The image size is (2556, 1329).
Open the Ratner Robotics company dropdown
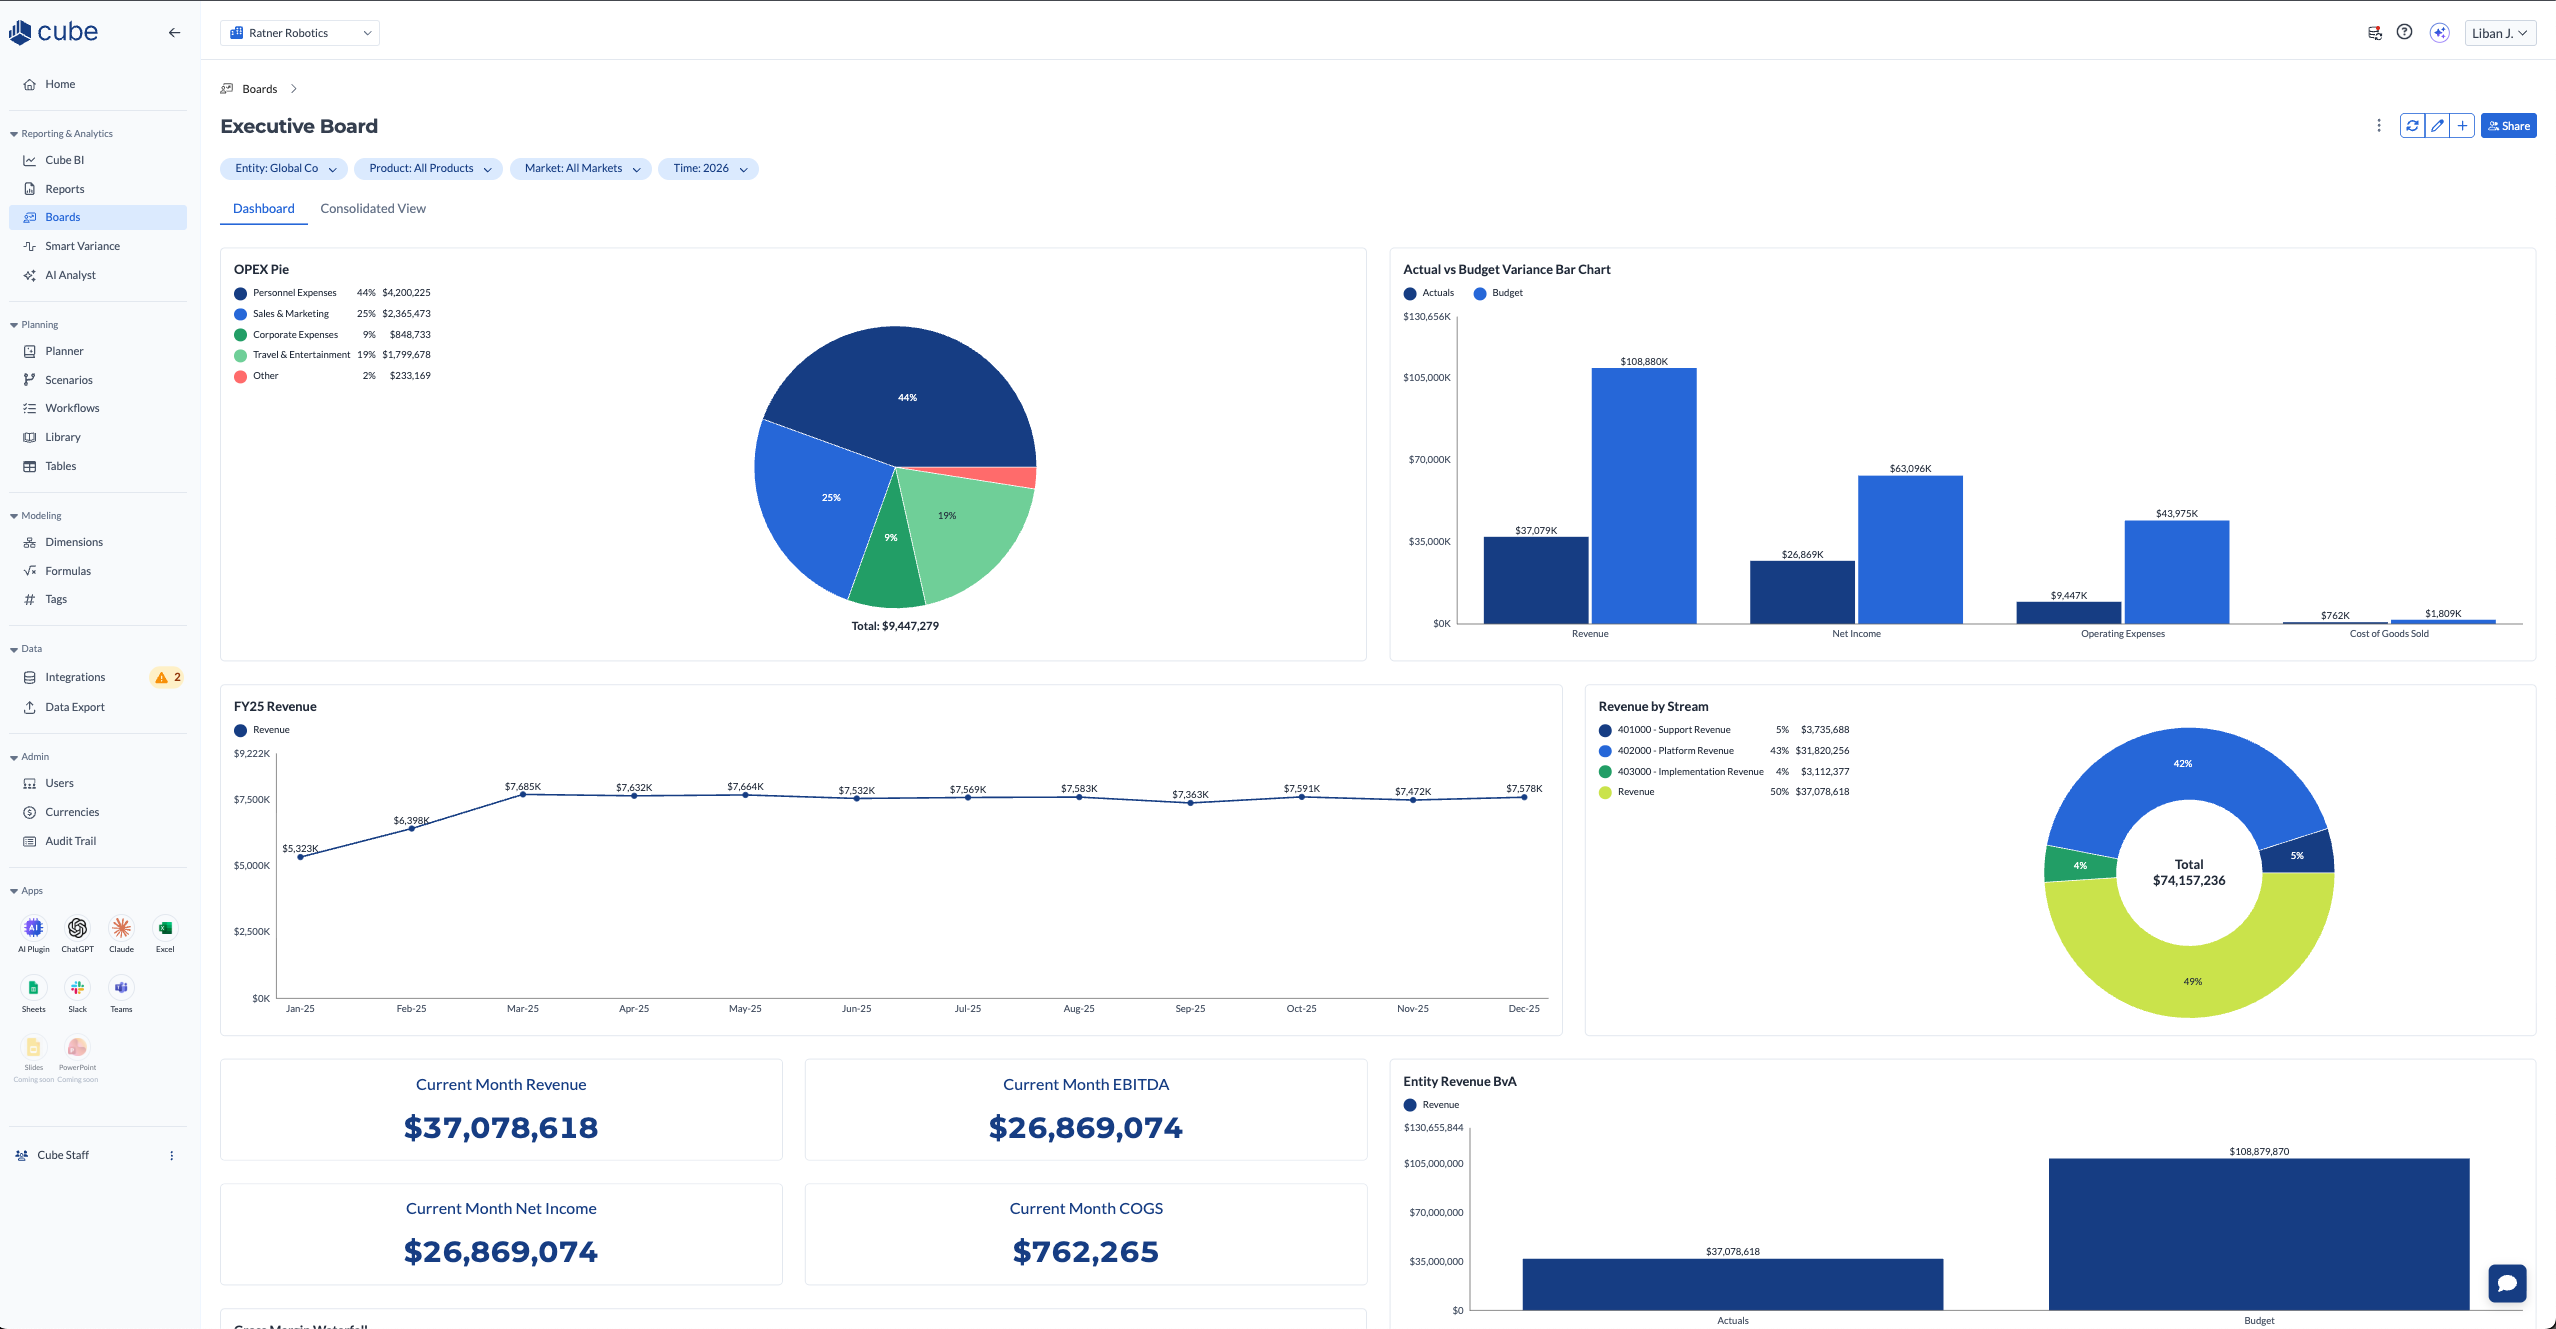point(300,33)
